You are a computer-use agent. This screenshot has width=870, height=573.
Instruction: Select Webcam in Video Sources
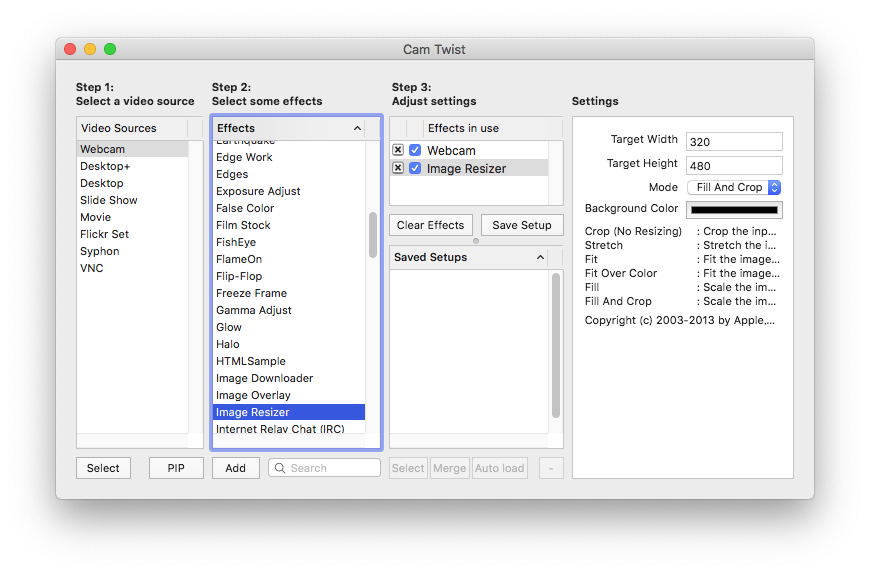coord(133,149)
